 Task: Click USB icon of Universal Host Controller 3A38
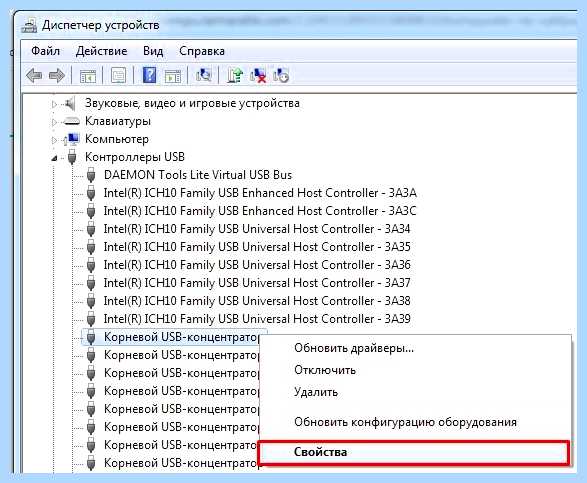pos(91,301)
